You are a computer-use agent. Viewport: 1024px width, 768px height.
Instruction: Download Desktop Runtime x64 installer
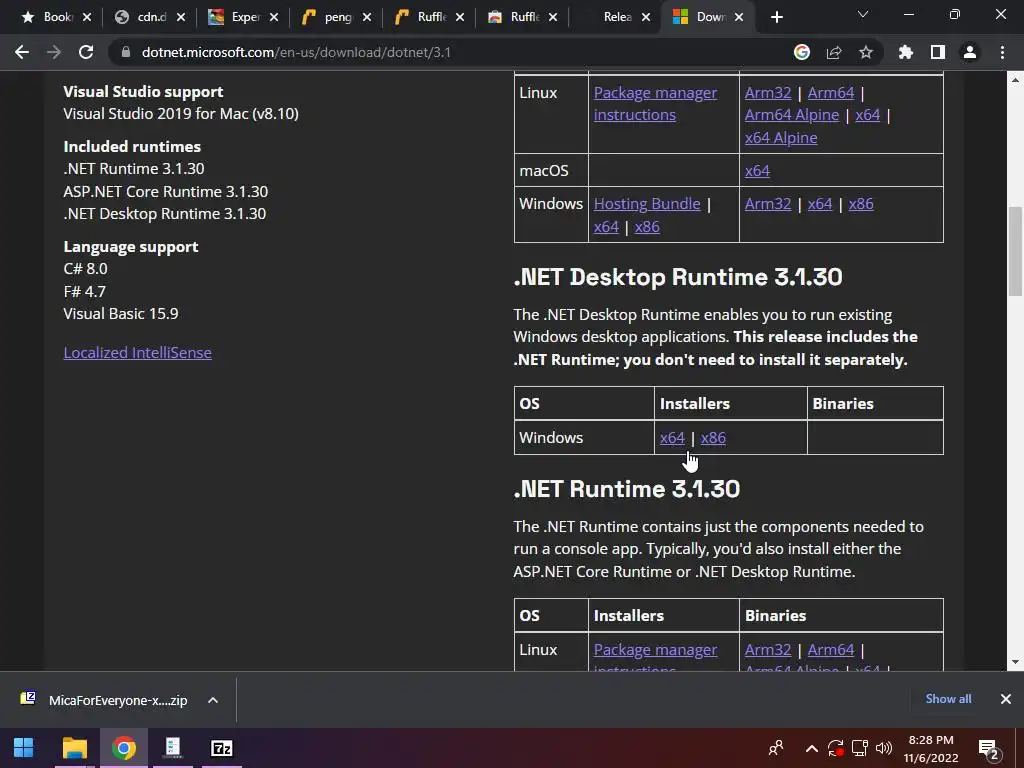coord(672,438)
